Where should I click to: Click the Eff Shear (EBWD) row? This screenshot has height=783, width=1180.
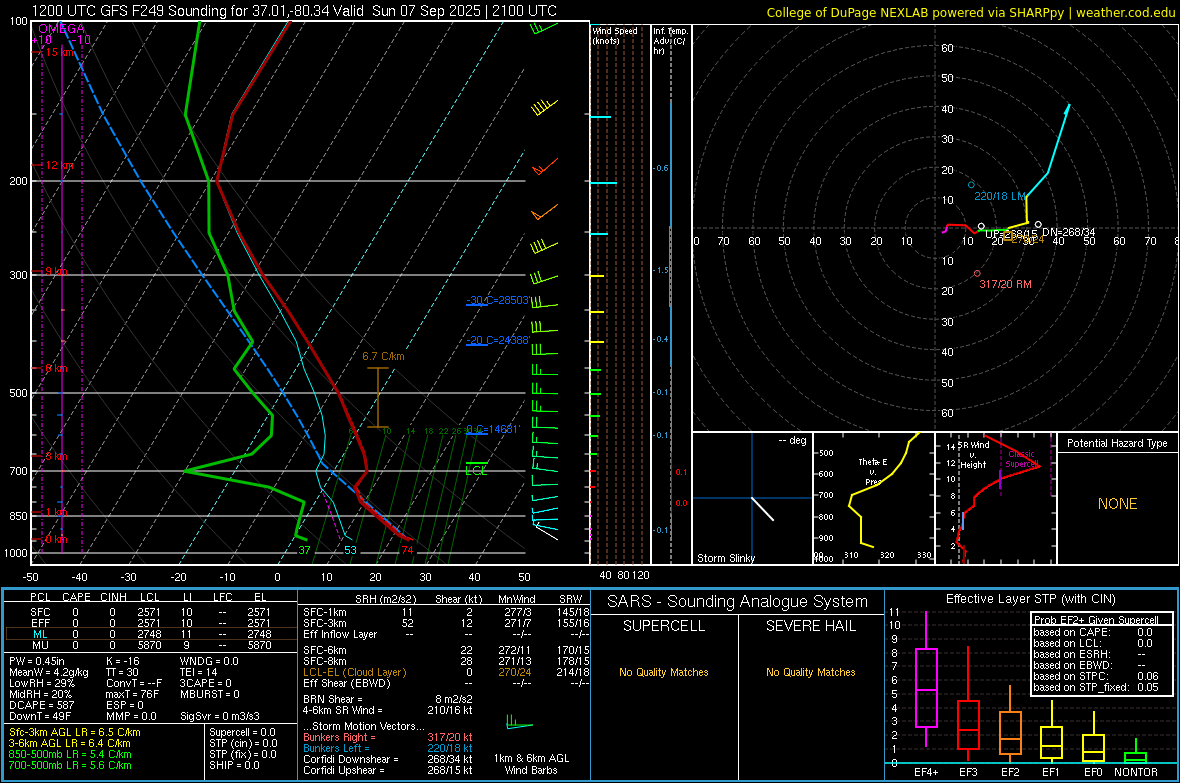[446, 683]
